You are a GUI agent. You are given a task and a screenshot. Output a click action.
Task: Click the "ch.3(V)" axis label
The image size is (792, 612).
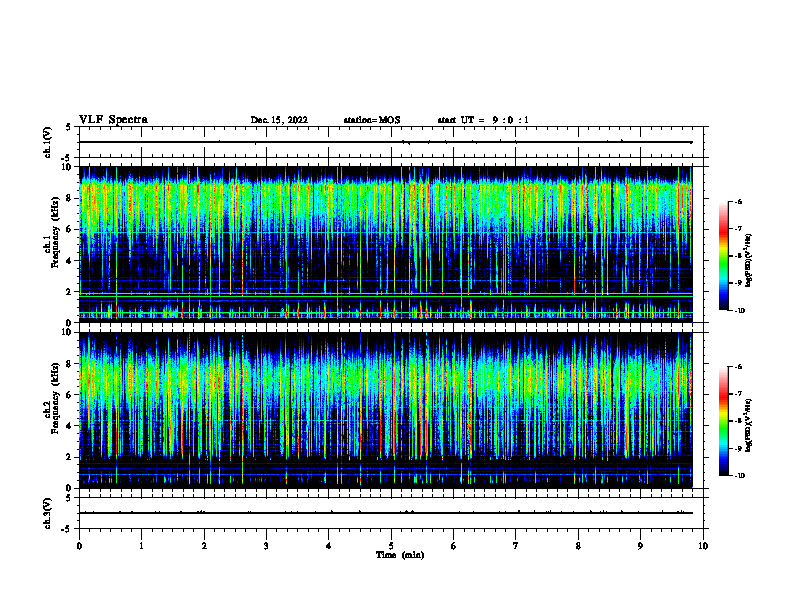click(47, 513)
